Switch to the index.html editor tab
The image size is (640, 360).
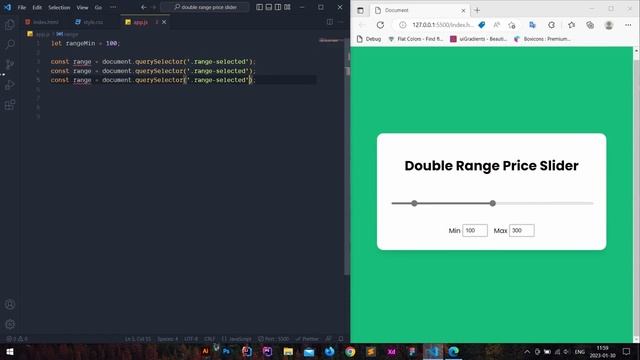pos(42,22)
